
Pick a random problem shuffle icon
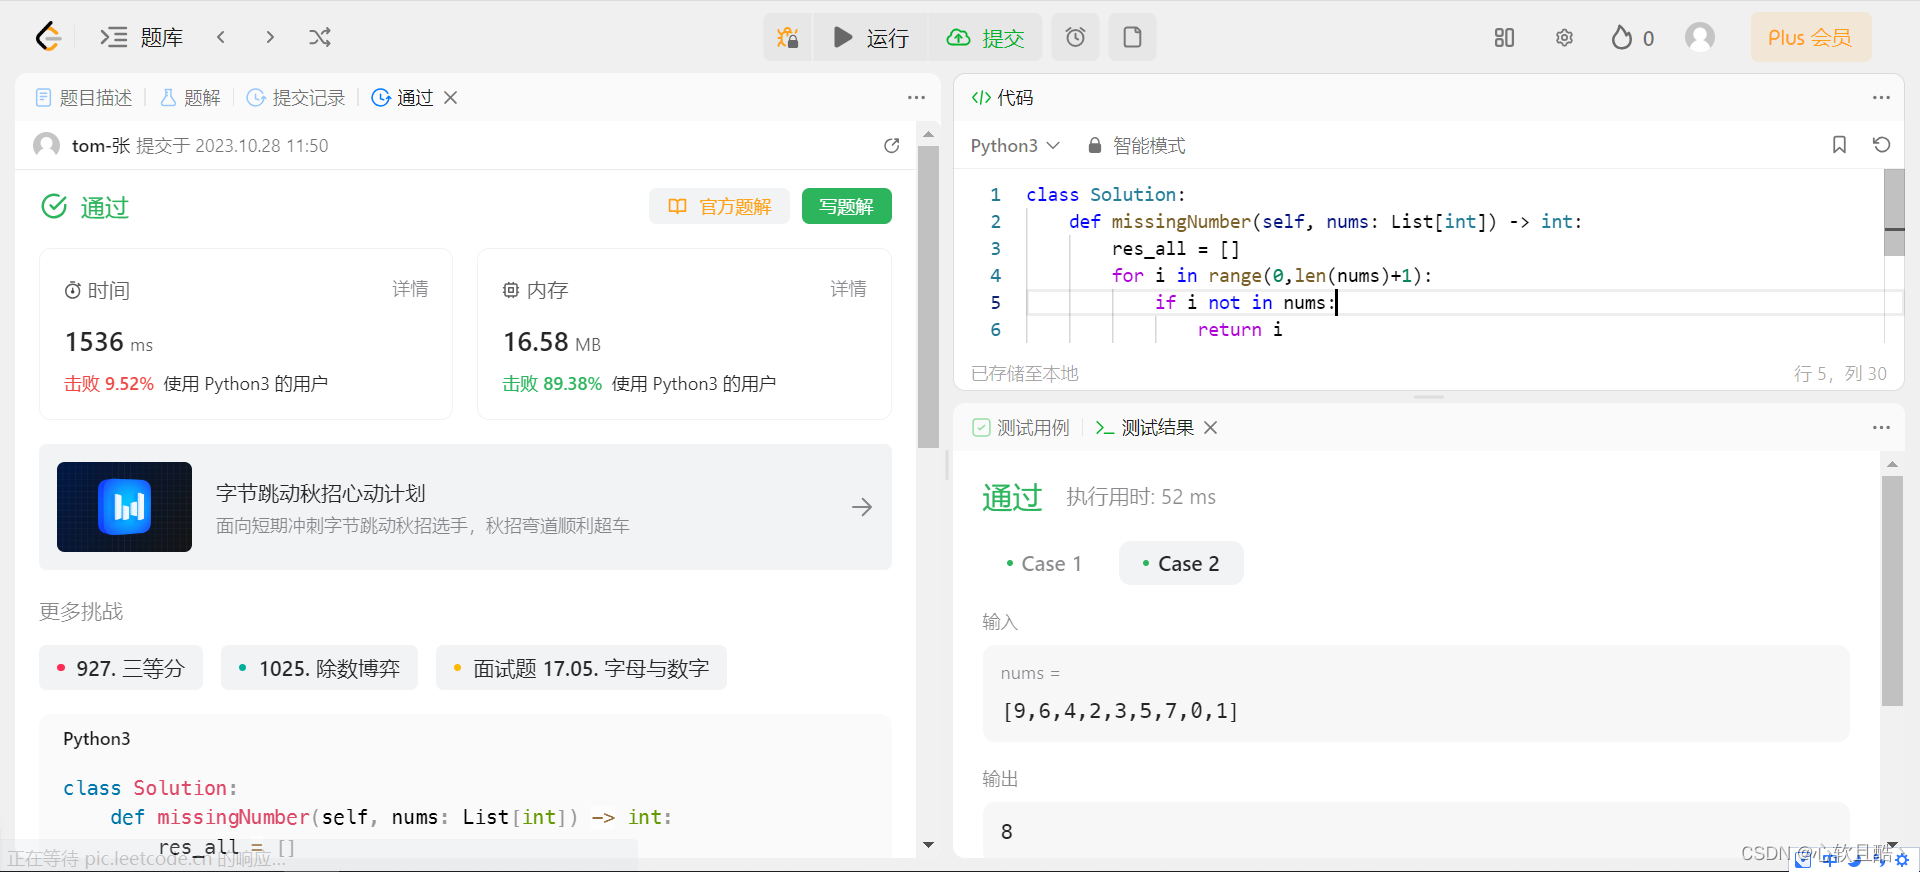coord(320,37)
